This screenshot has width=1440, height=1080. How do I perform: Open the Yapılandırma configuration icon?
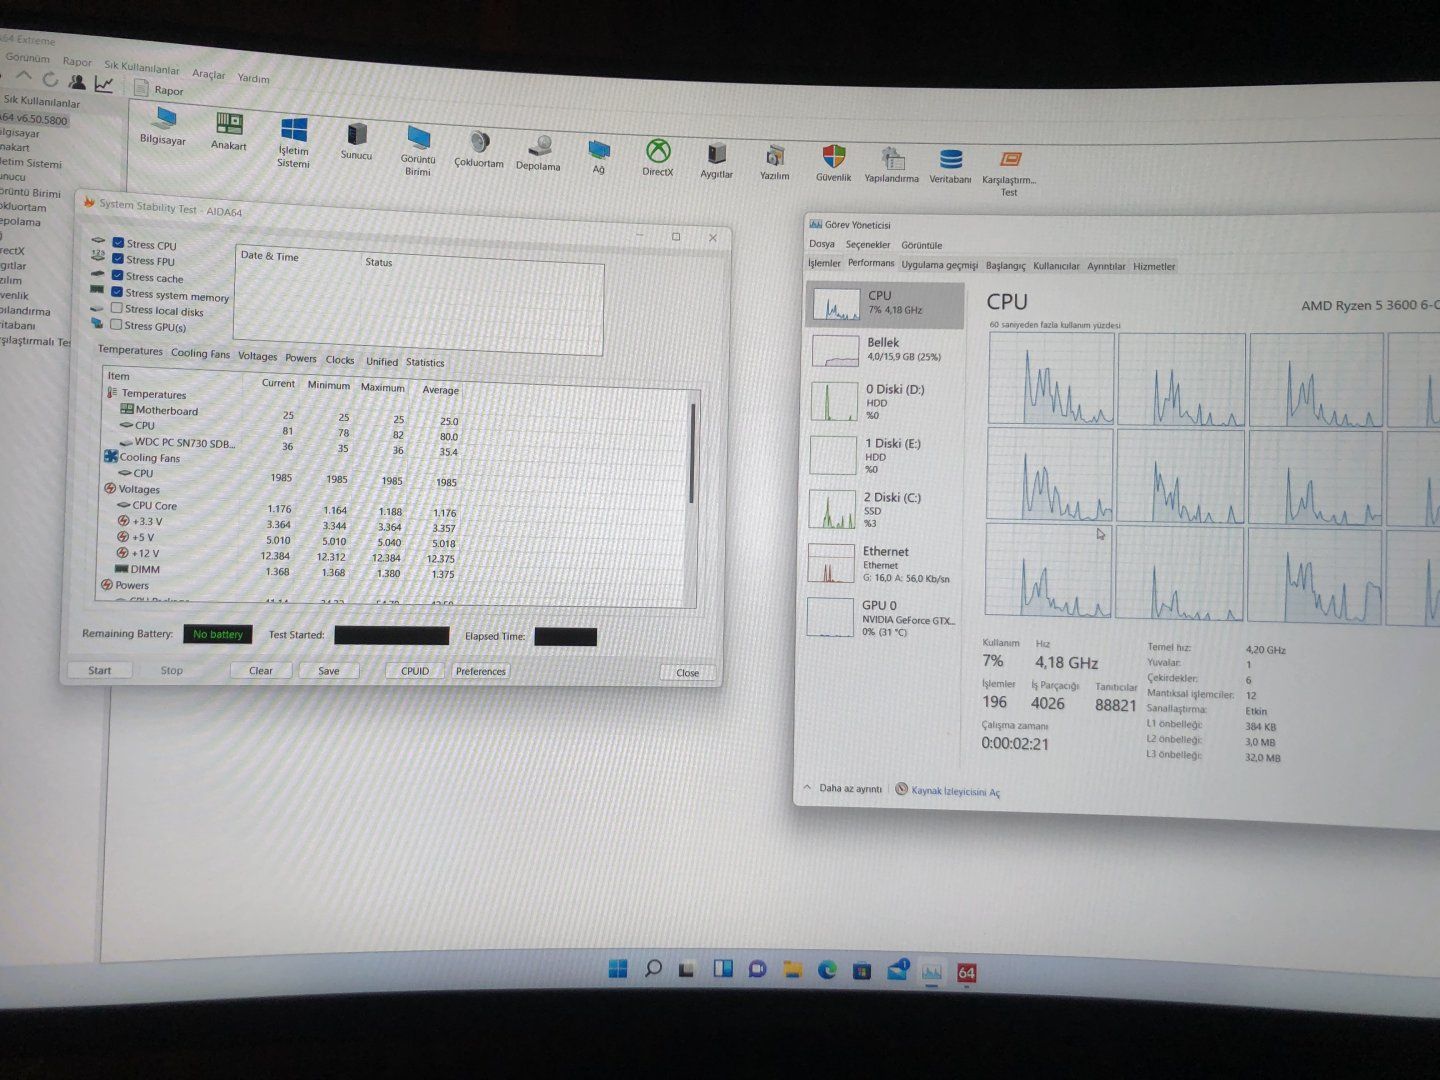pyautogui.click(x=892, y=165)
